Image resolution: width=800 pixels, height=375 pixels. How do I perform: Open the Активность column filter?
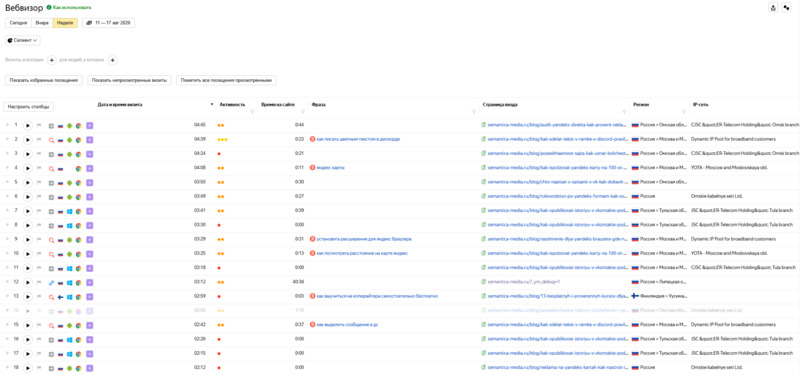(x=252, y=111)
